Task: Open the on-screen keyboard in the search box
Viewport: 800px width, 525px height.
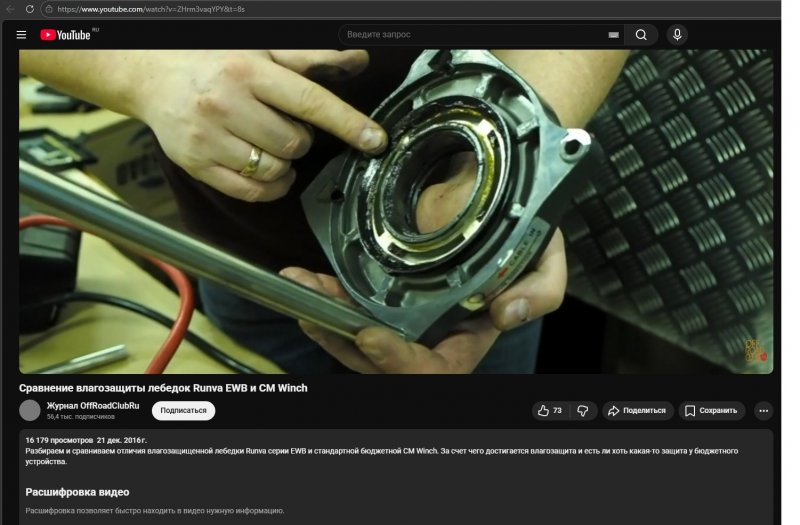Action: tap(612, 35)
